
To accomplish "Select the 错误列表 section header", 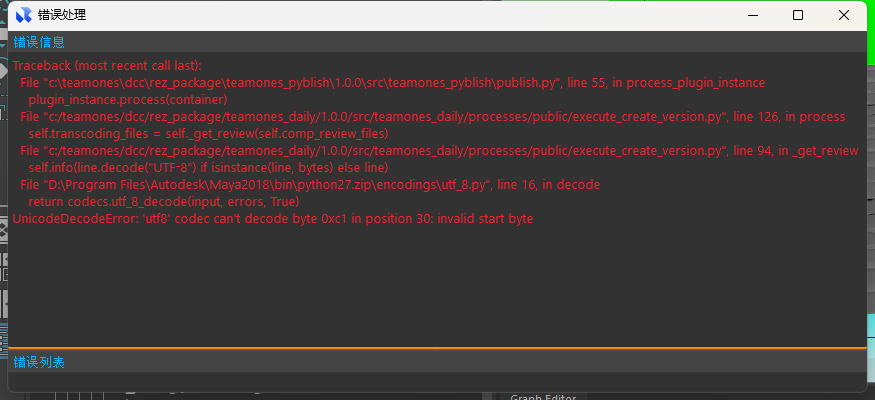I will click(40, 362).
